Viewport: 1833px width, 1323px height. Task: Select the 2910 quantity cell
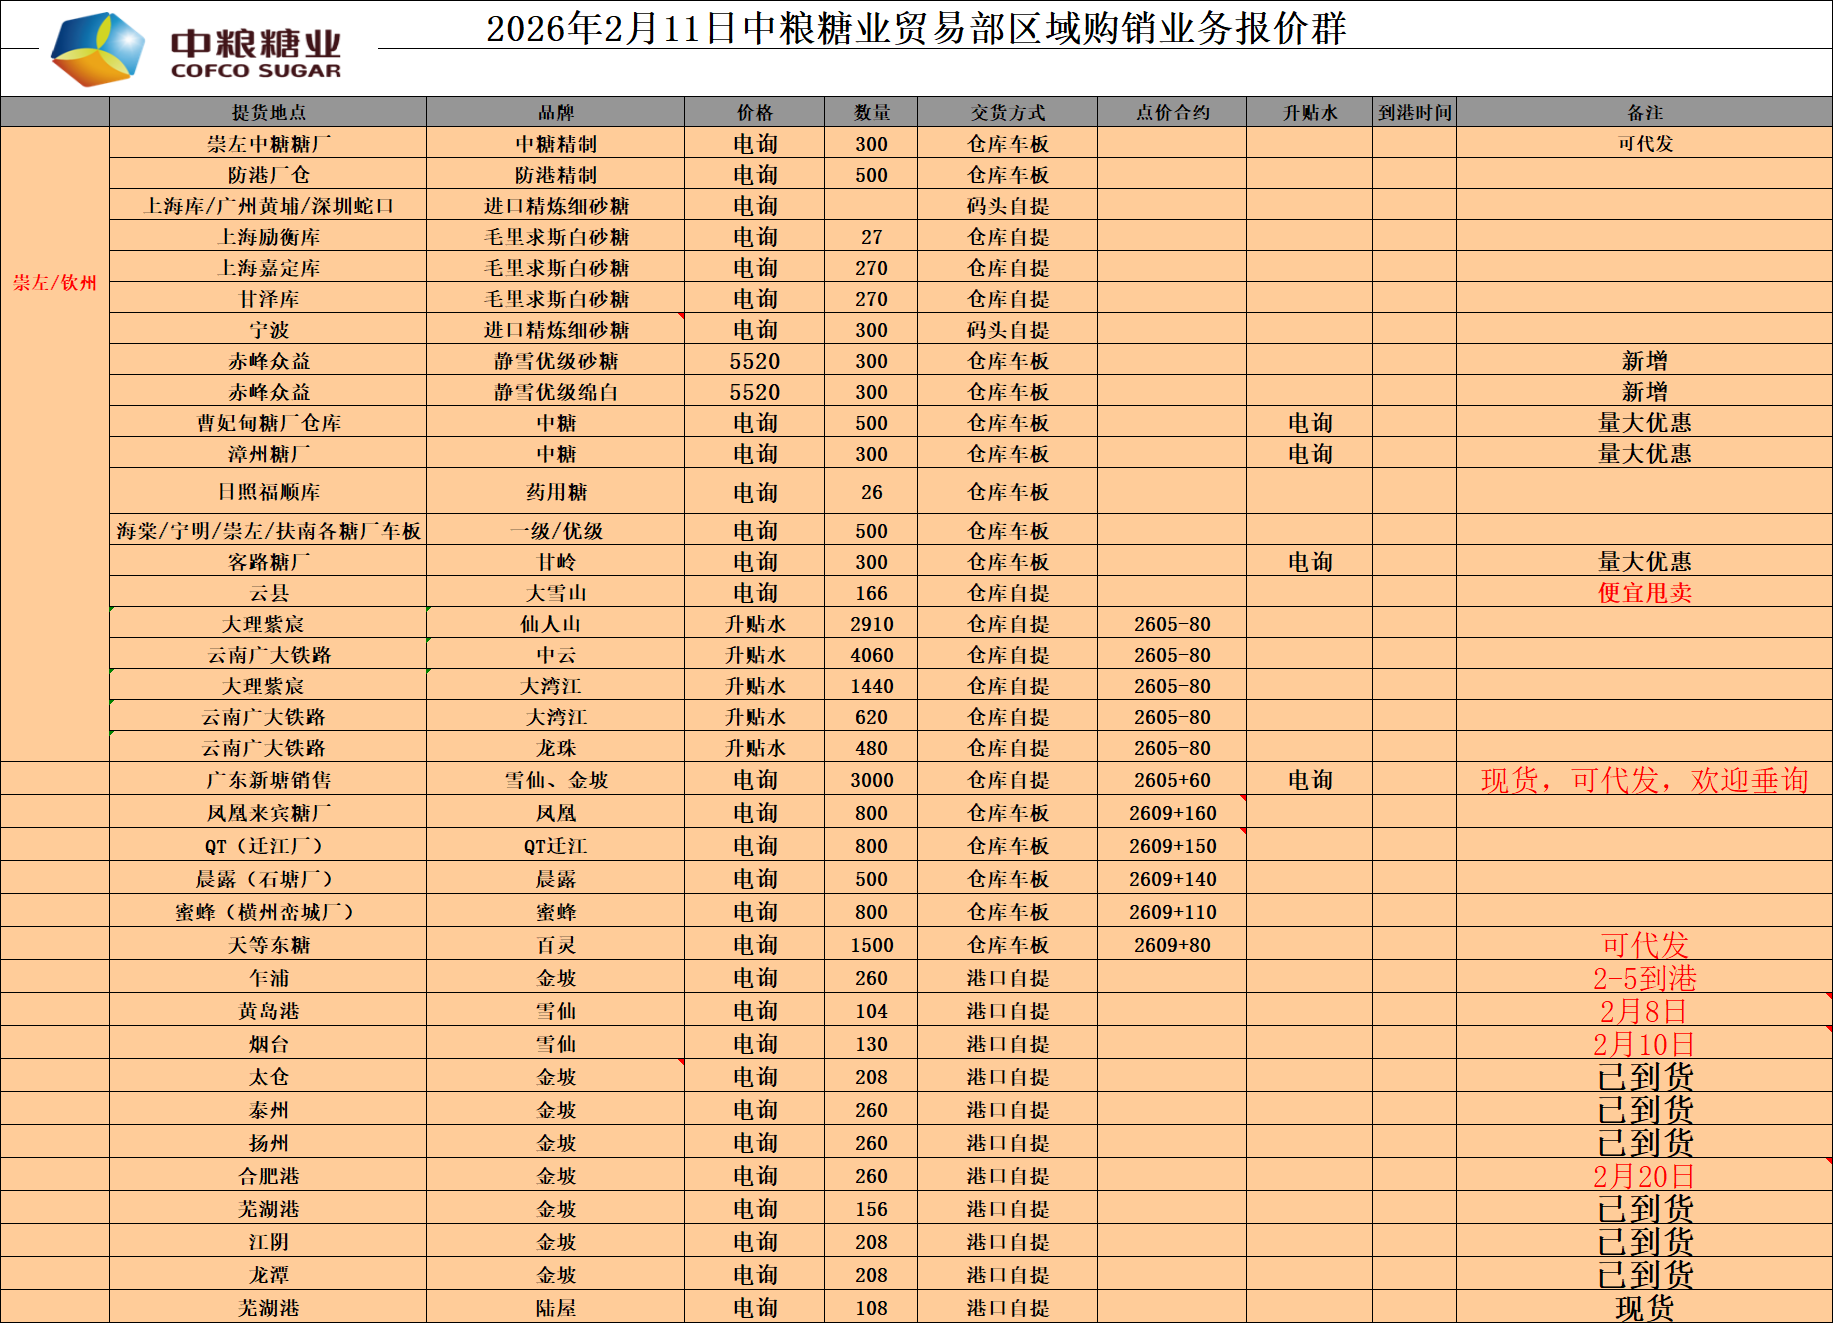pos(871,624)
